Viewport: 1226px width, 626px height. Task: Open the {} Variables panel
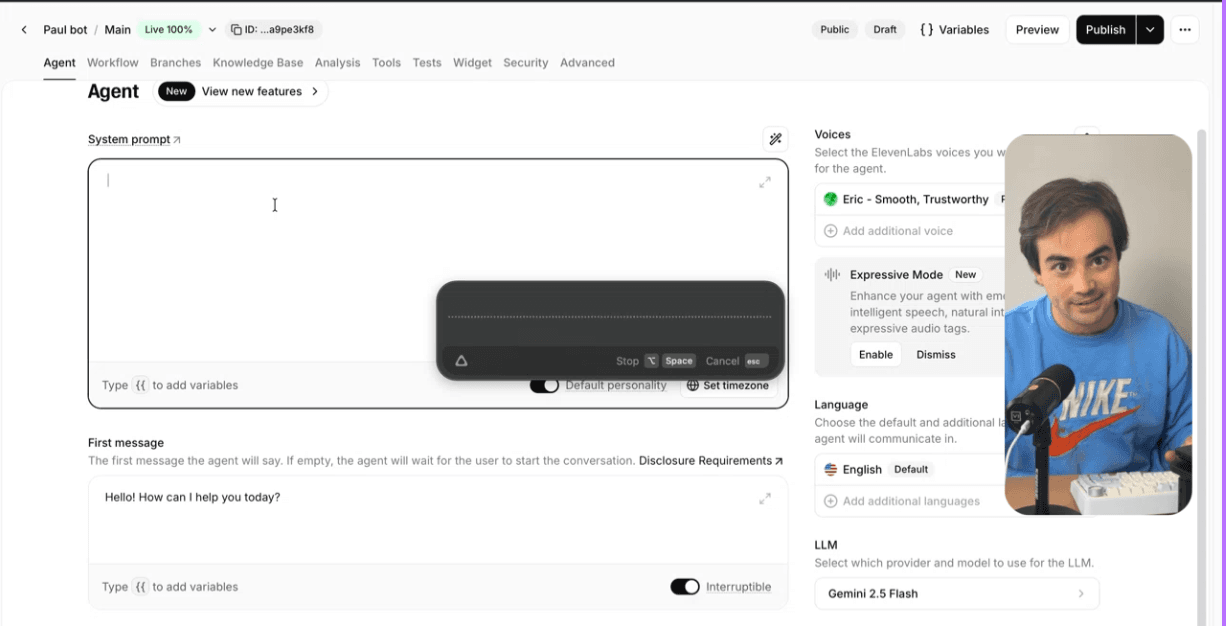pos(954,29)
